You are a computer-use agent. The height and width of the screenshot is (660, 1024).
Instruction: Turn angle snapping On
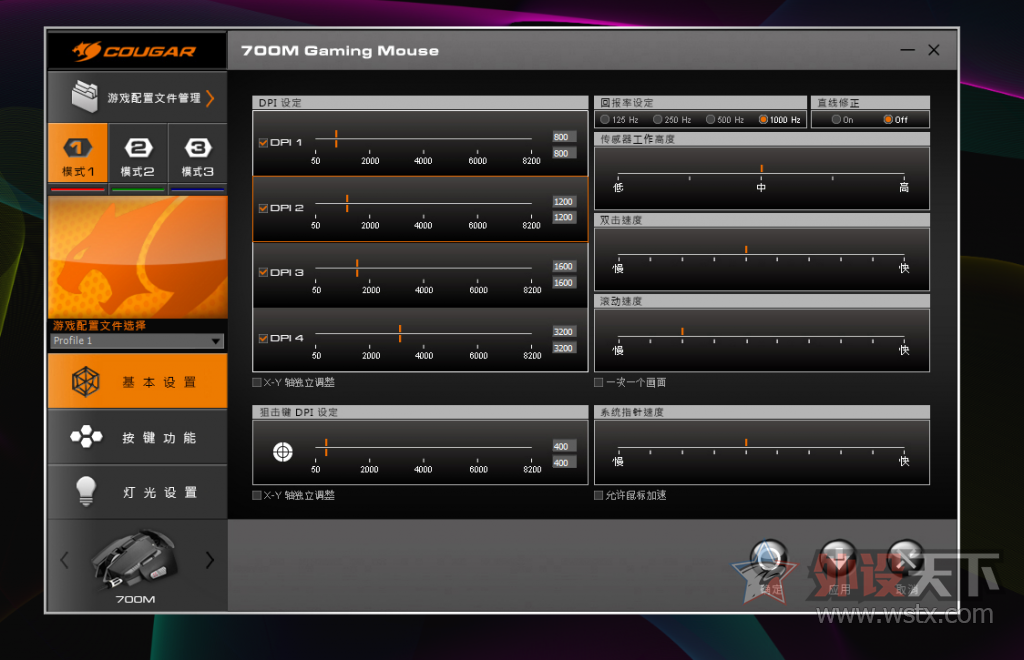pos(836,119)
